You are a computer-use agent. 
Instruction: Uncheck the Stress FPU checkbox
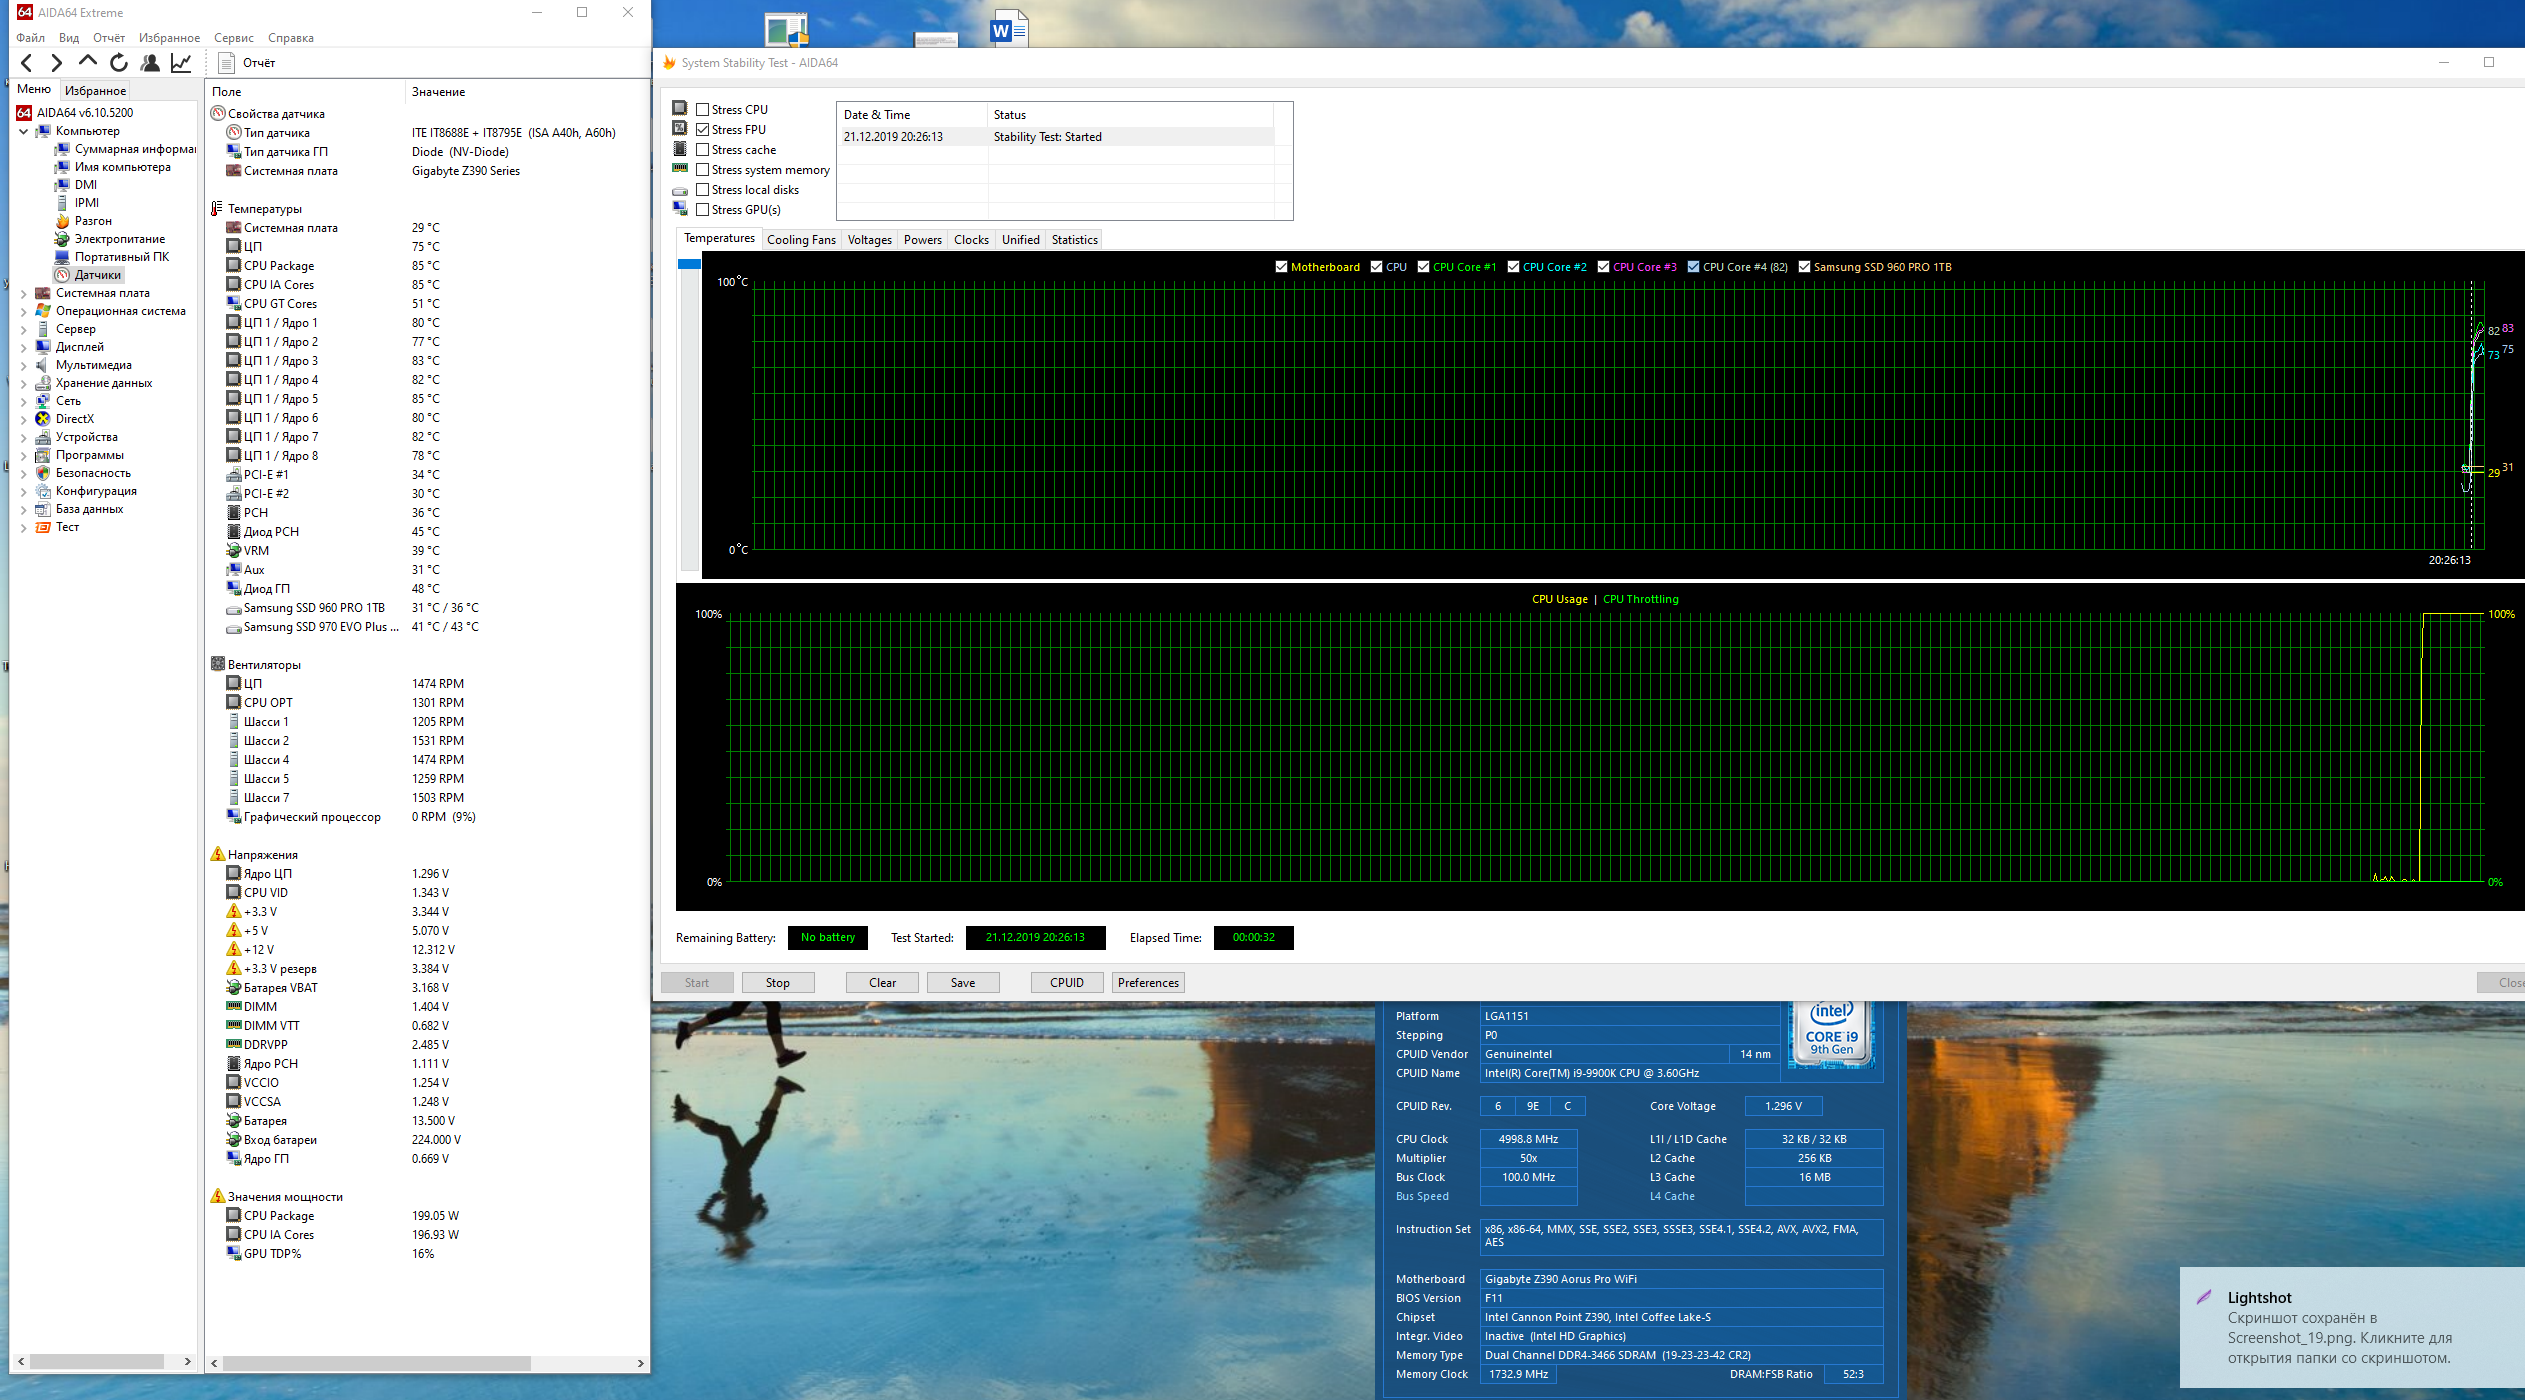coord(703,130)
